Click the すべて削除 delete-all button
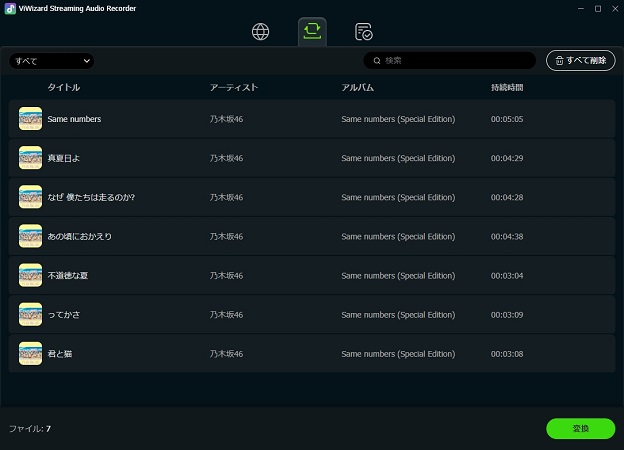 pos(581,60)
